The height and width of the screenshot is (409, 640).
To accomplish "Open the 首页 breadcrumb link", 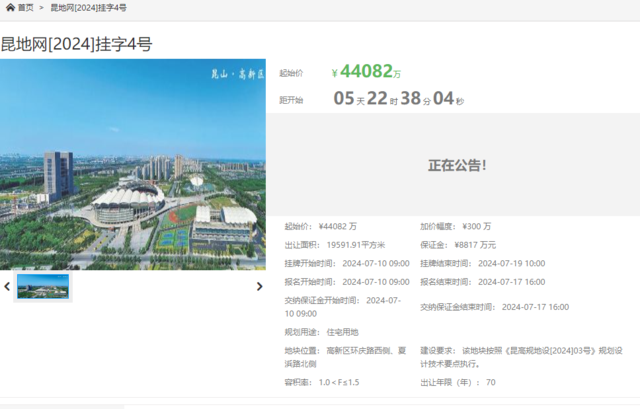I will 25,7.
